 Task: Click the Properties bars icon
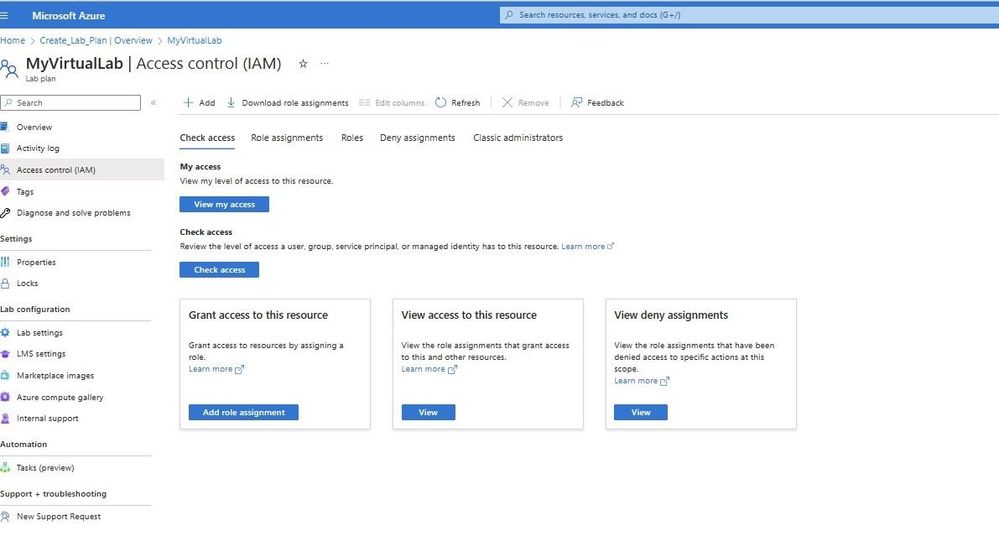(x=5, y=262)
